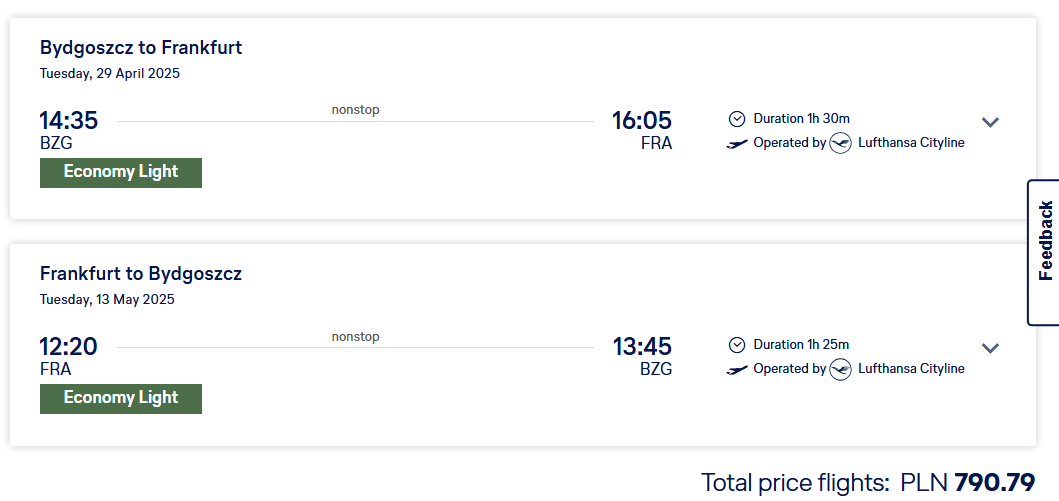
Task: Click the clock icon beside Duration 1h 25m
Action: click(x=737, y=345)
